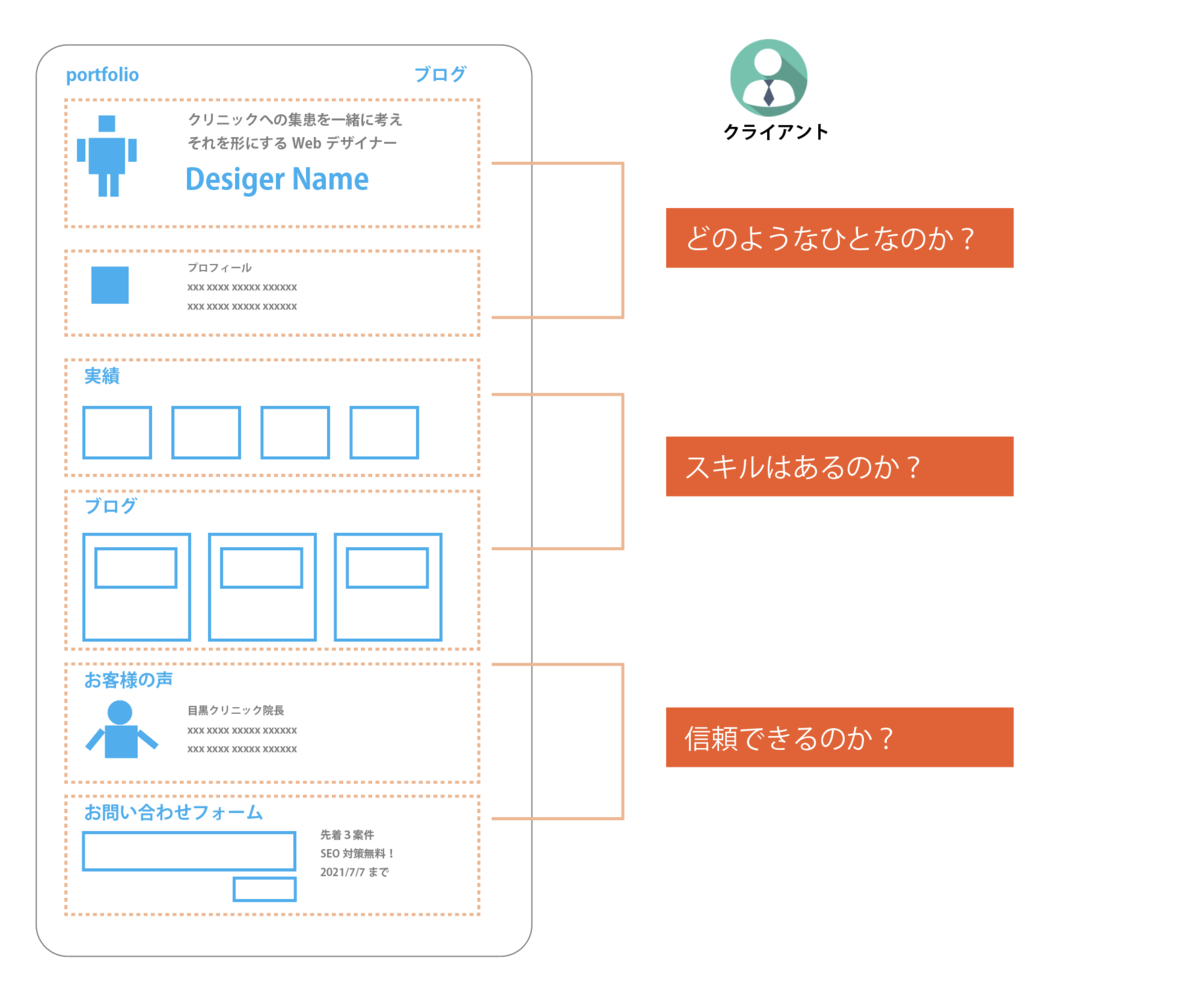Open the first thumbnail under 実績
Image resolution: width=1200 pixels, height=985 pixels.
pyautogui.click(x=117, y=432)
